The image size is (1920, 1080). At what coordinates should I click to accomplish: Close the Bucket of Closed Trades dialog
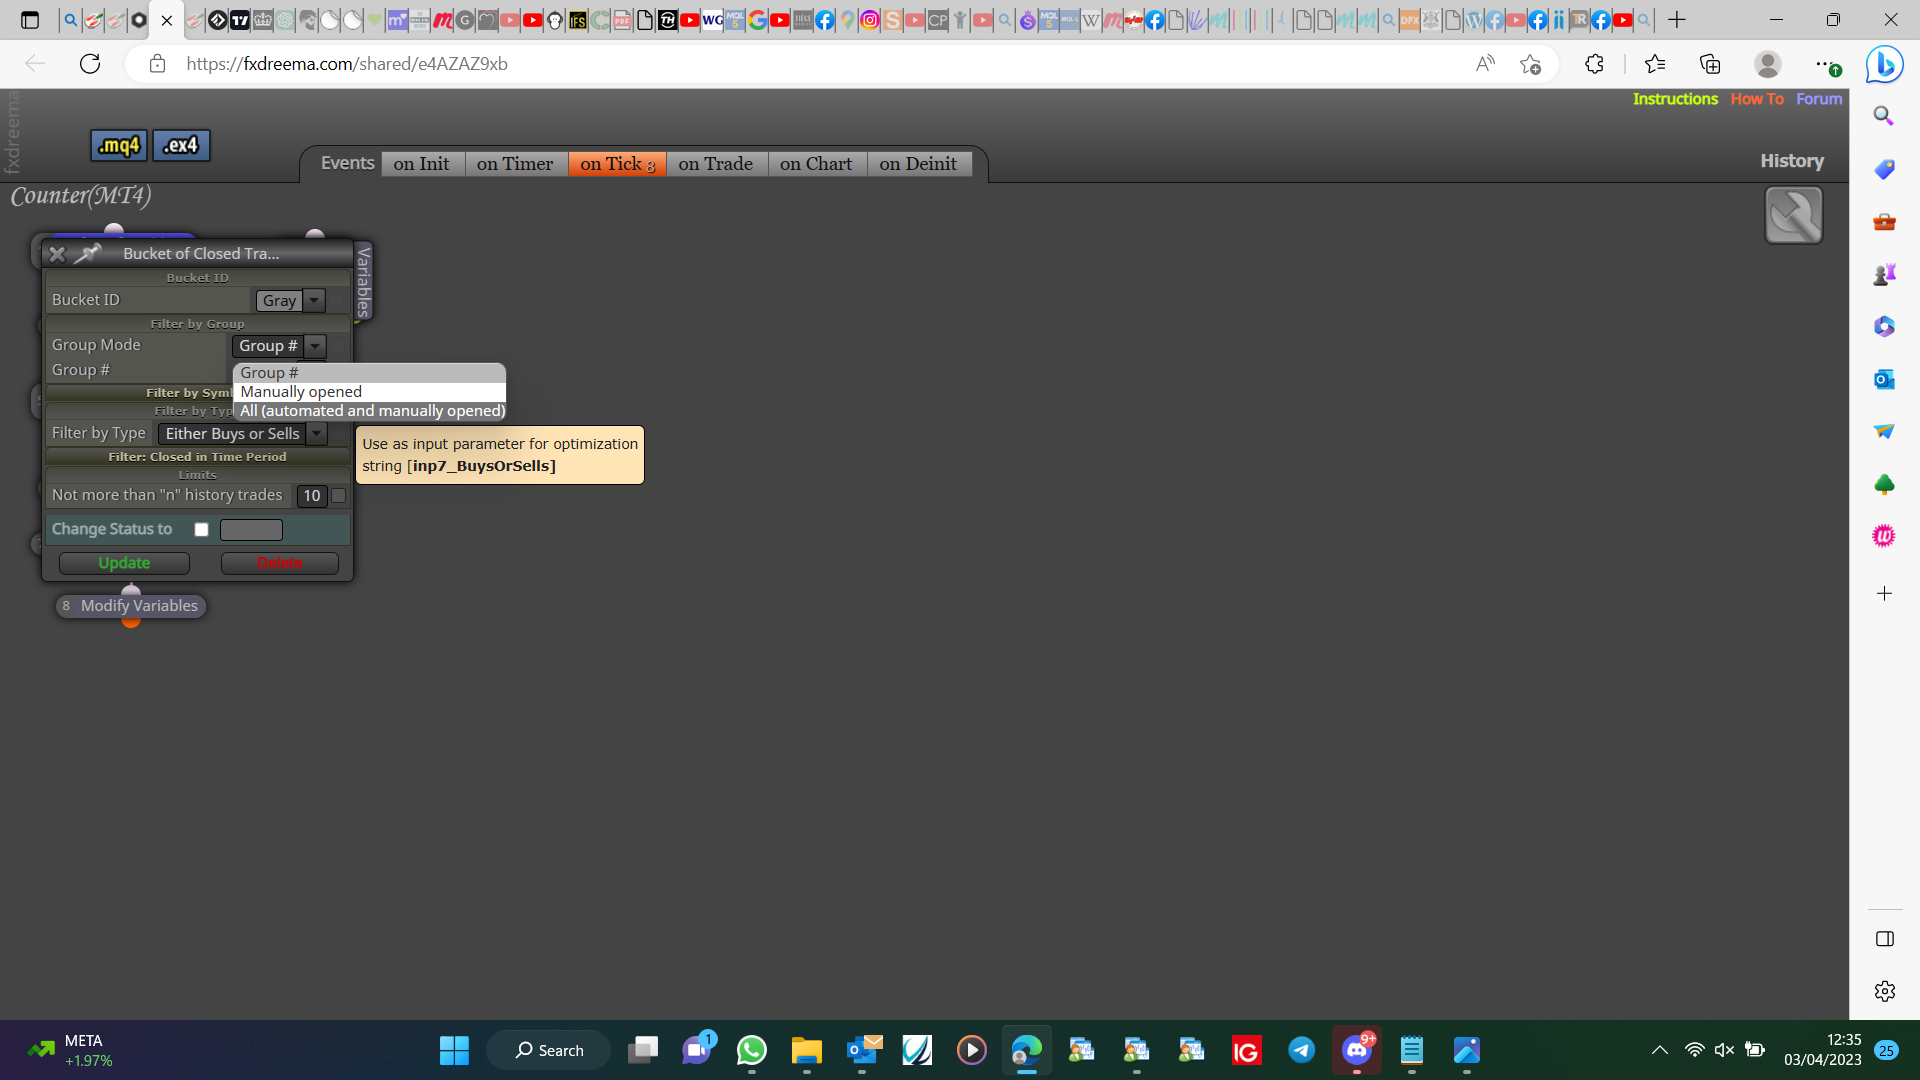[57, 254]
